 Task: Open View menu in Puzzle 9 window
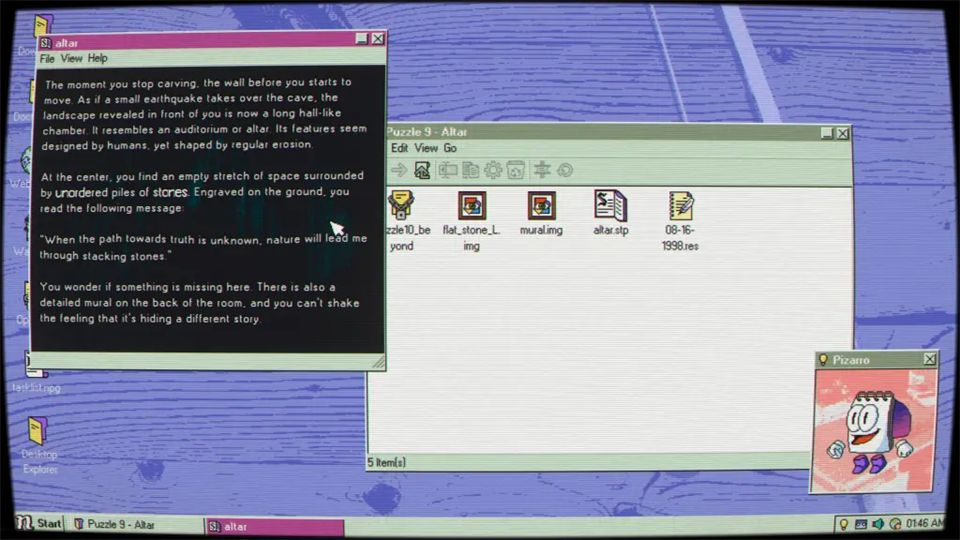click(x=426, y=148)
